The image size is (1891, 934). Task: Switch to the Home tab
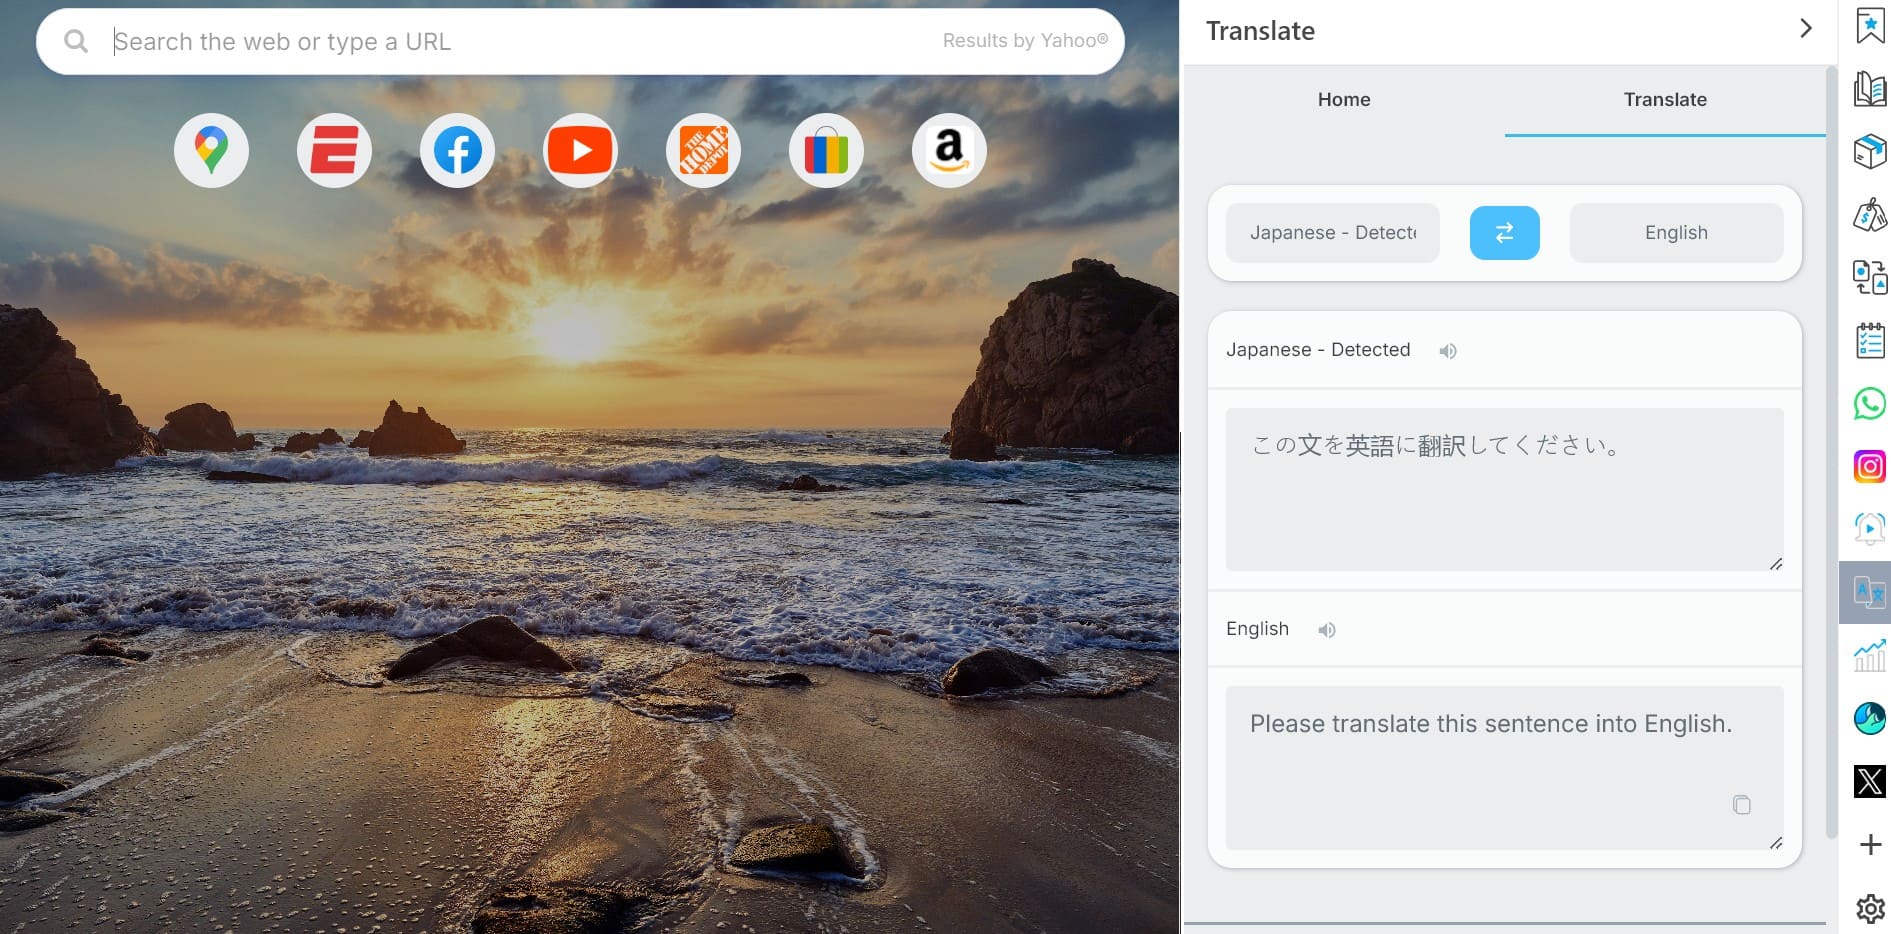[x=1343, y=100]
